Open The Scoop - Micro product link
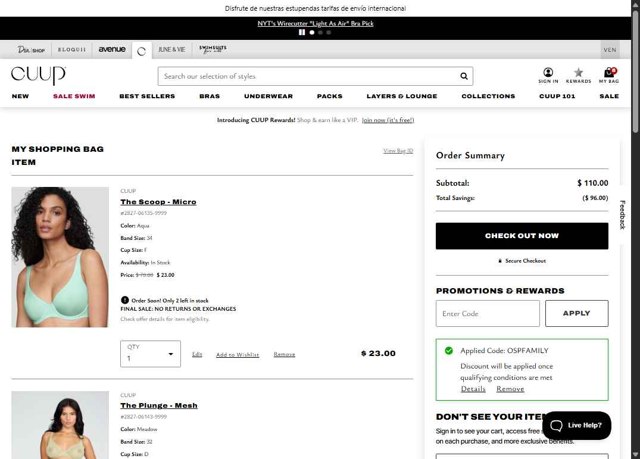Viewport: 640px width, 459px height. click(158, 202)
